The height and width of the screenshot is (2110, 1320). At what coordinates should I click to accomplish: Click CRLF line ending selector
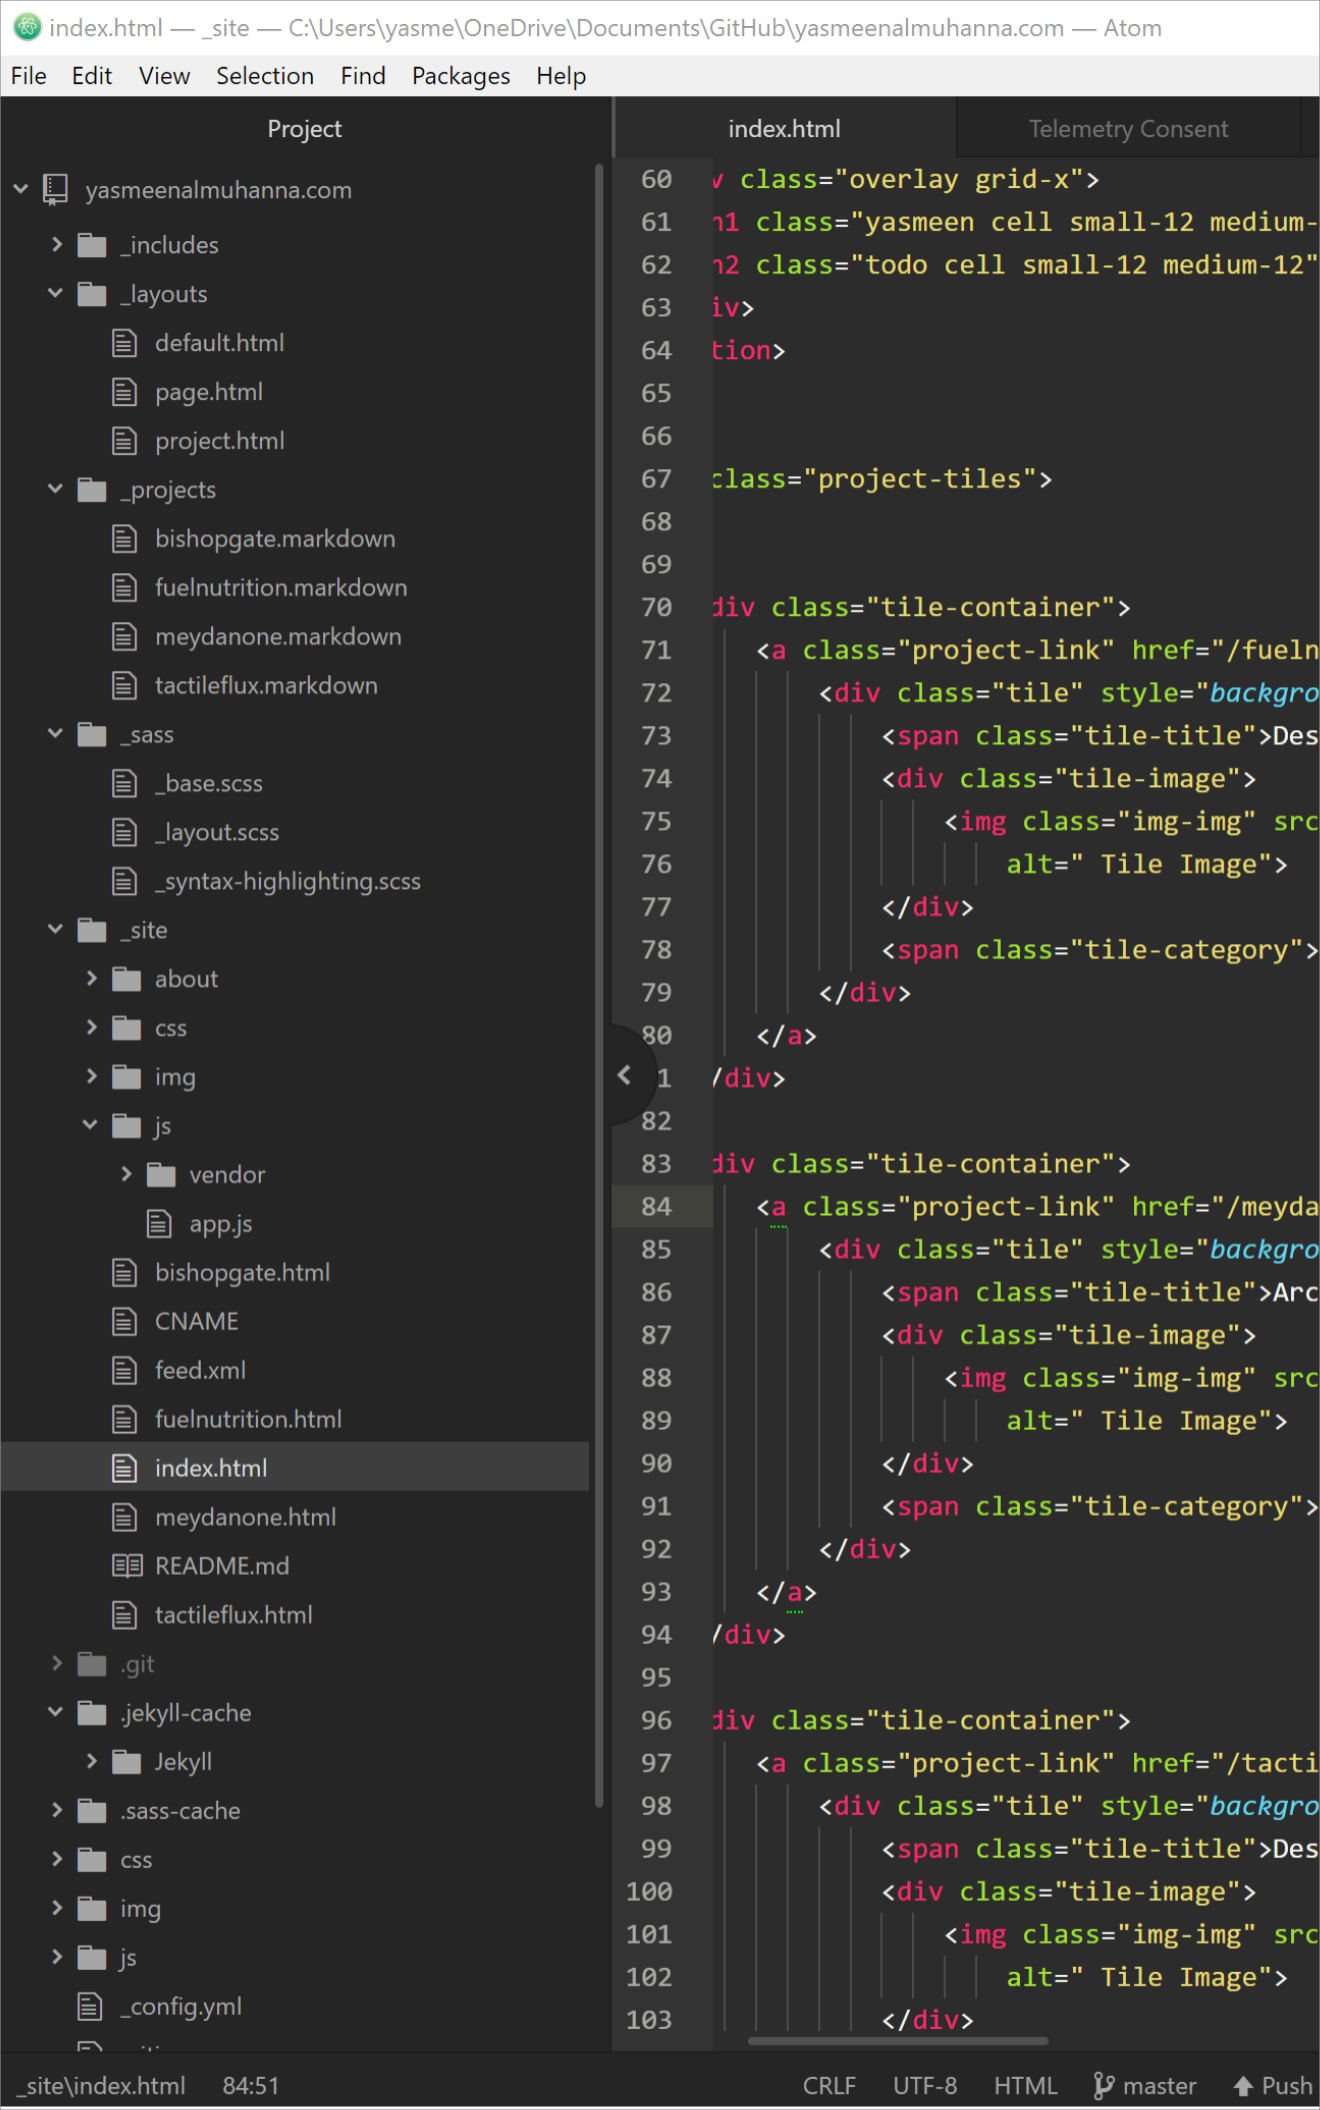pyautogui.click(x=829, y=2086)
